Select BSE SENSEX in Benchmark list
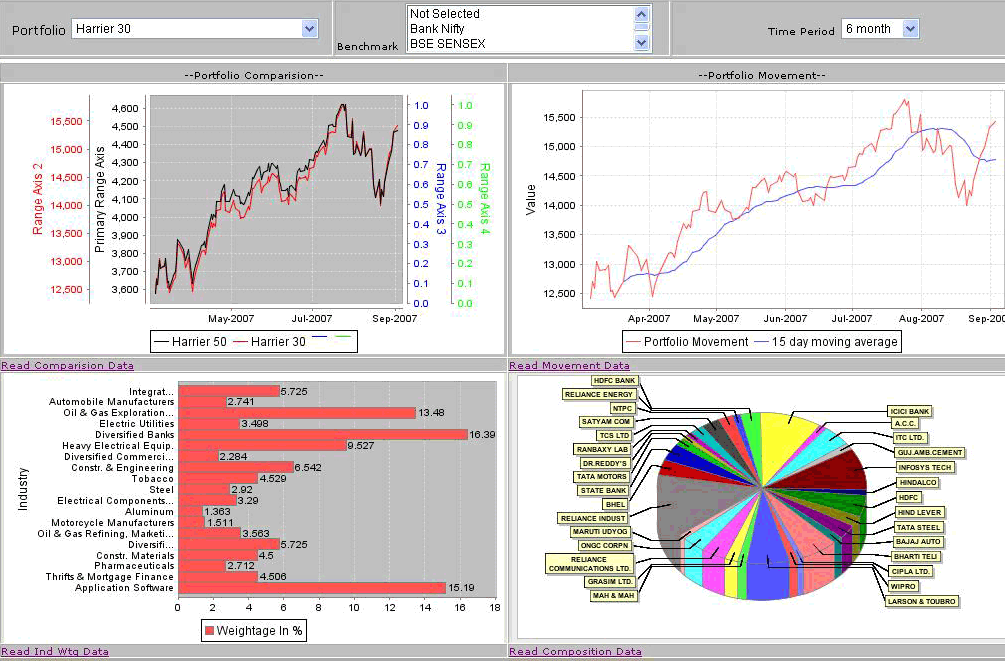Image resolution: width=1005 pixels, height=661 pixels. [x=447, y=44]
